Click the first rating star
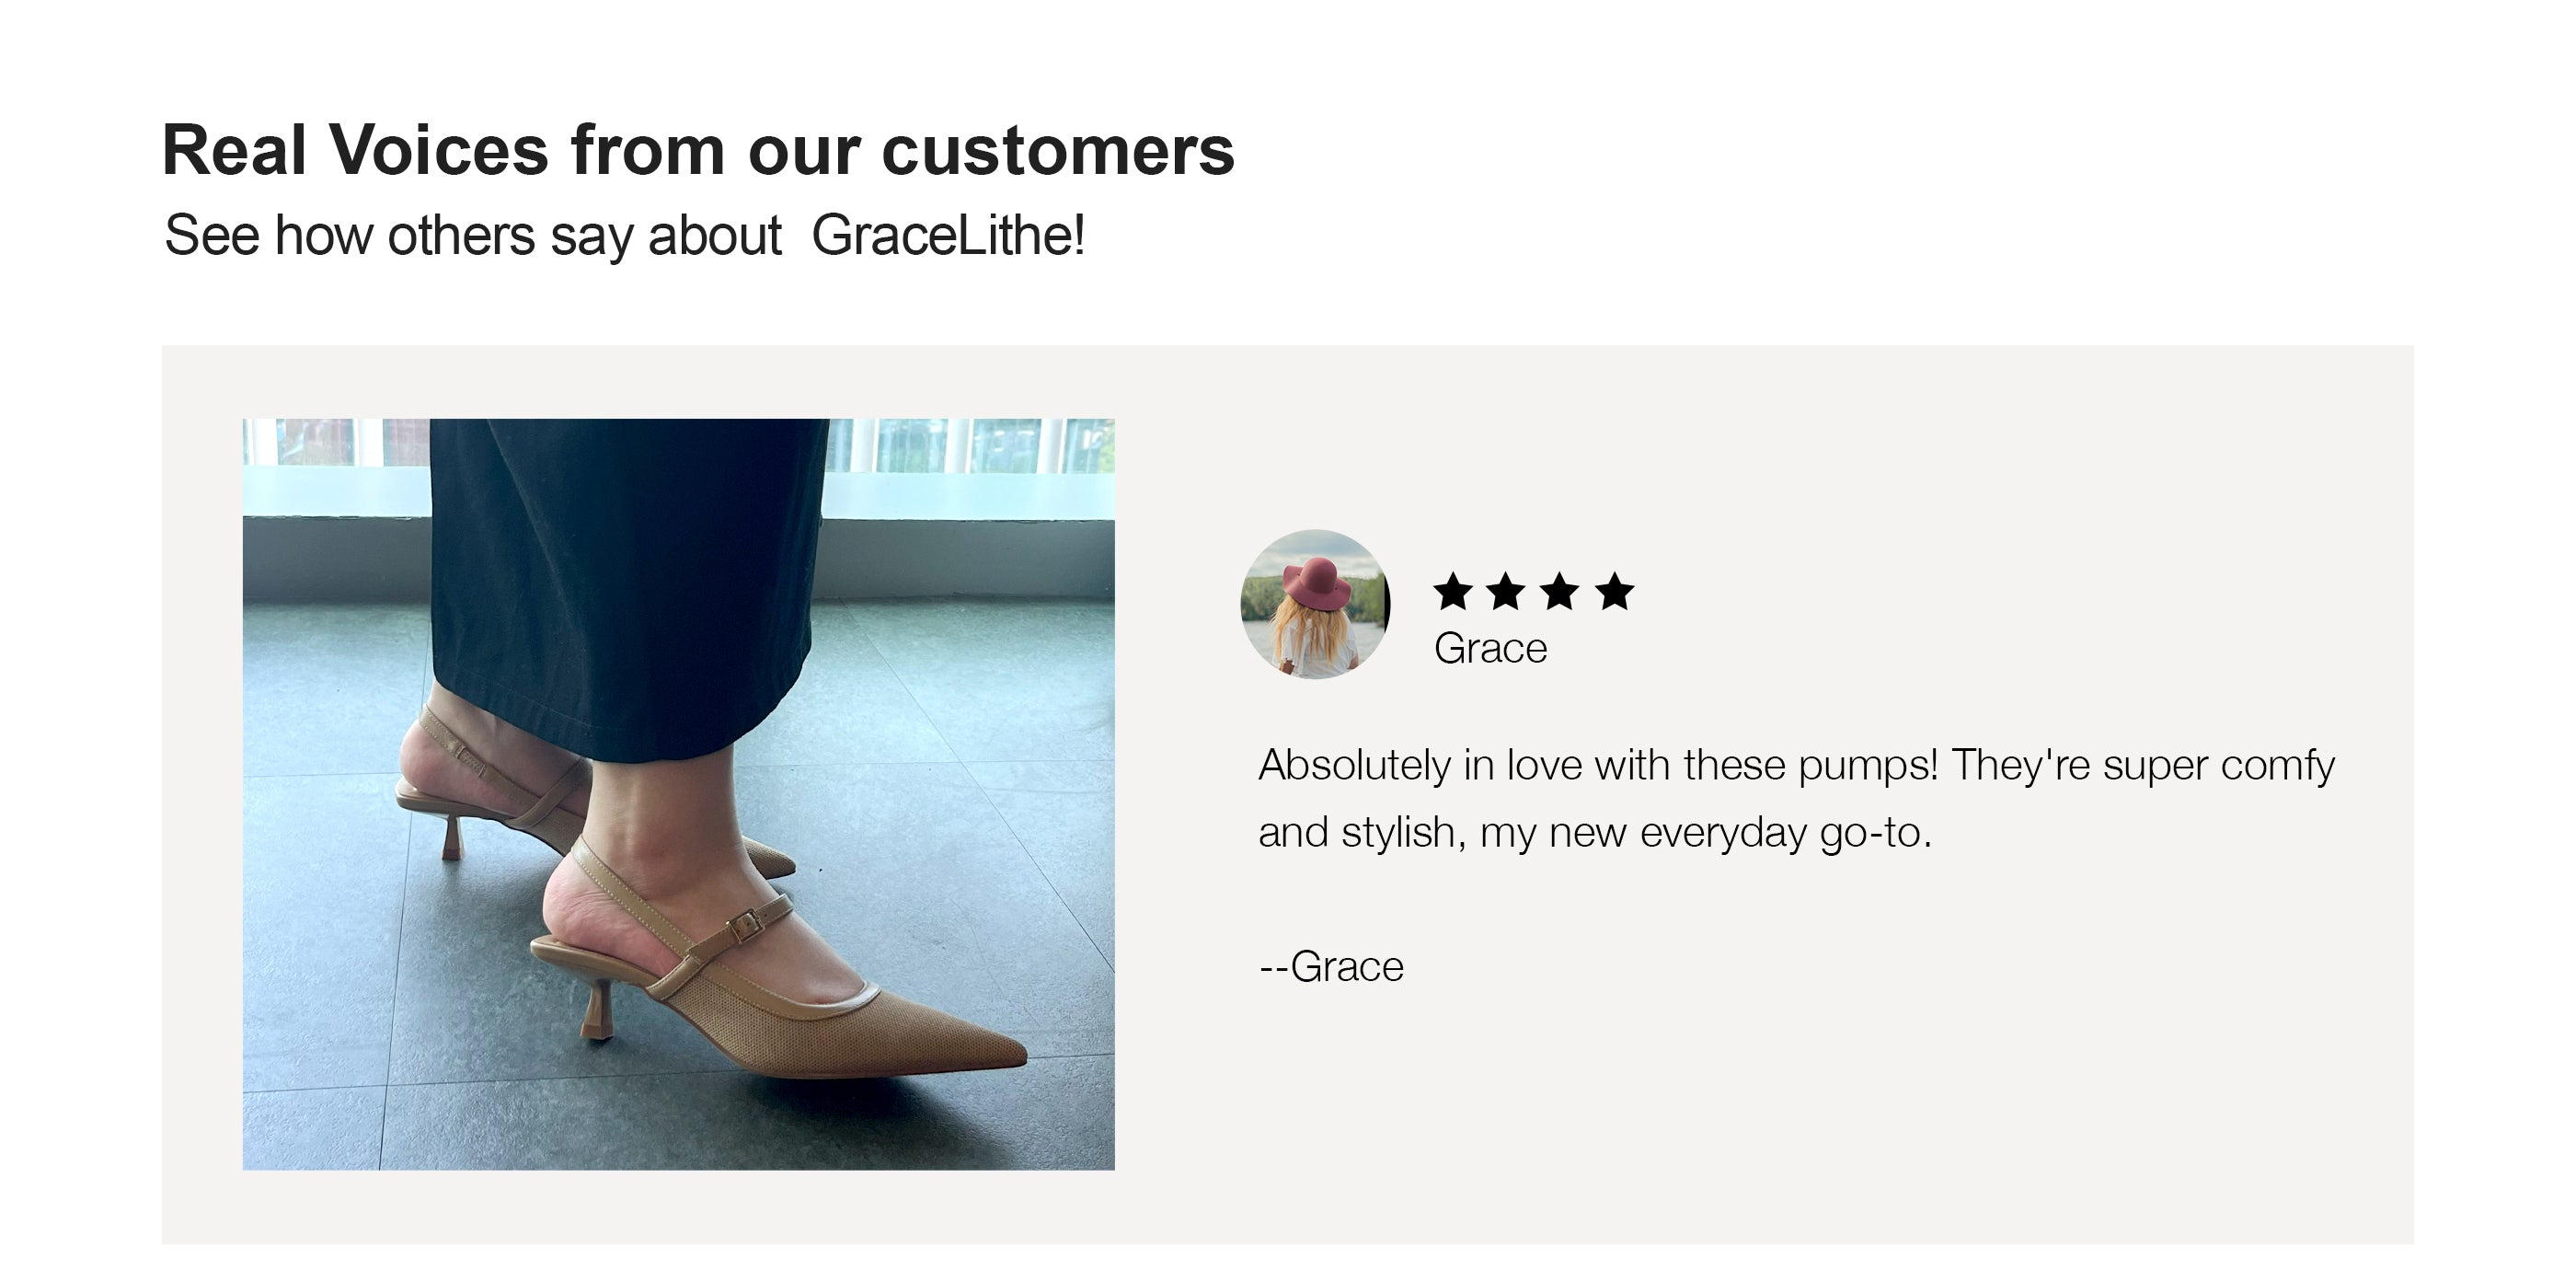Image resolution: width=2576 pixels, height=1270 pixels. 1453,592
